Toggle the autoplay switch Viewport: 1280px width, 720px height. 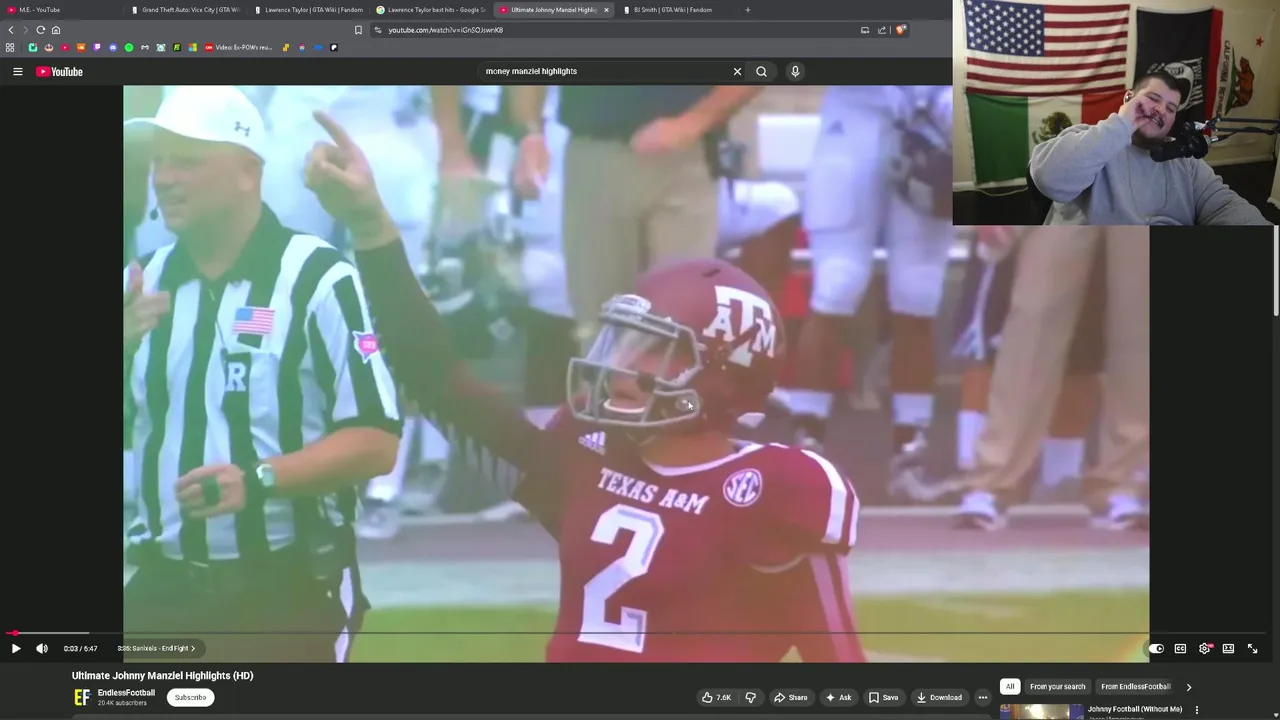(x=1156, y=648)
